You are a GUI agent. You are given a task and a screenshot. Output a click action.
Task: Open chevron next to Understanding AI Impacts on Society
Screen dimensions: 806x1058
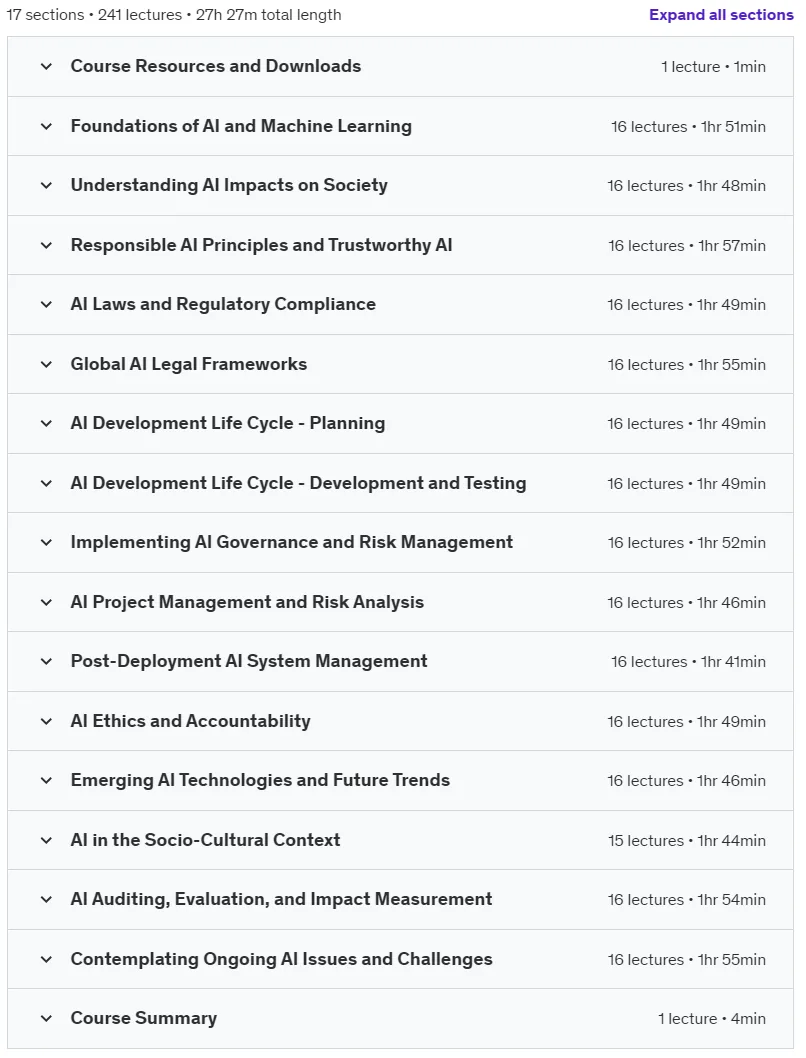(46, 186)
